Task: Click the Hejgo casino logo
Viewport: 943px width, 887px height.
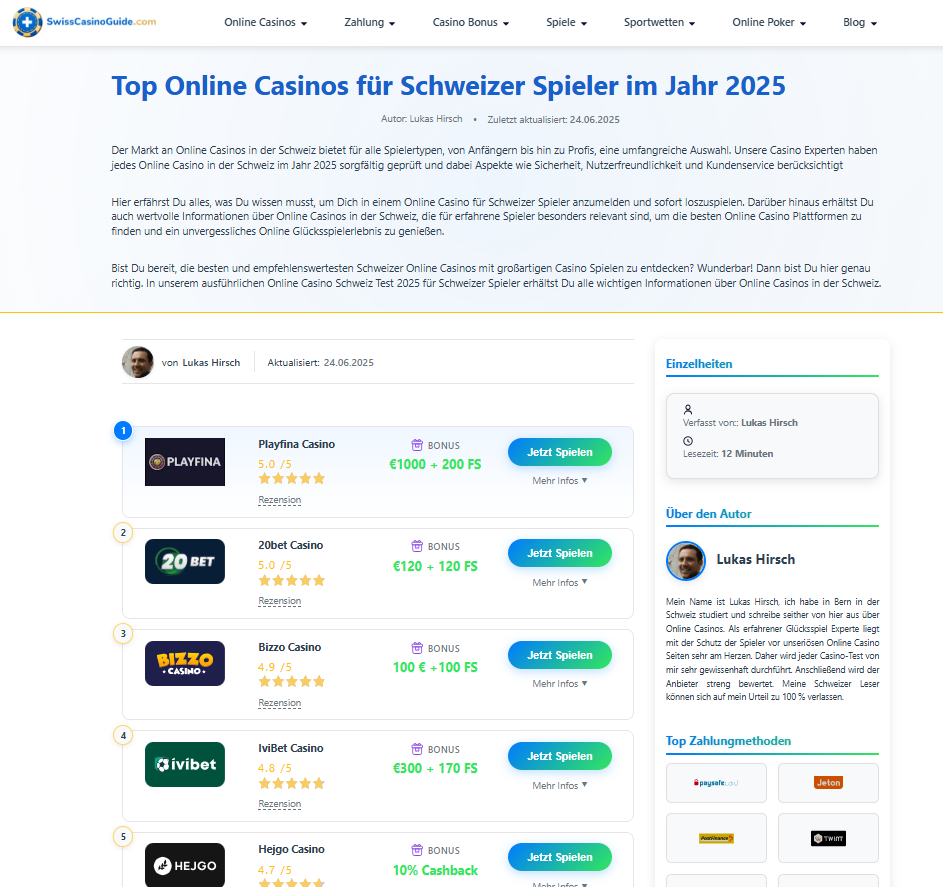Action: (x=185, y=865)
